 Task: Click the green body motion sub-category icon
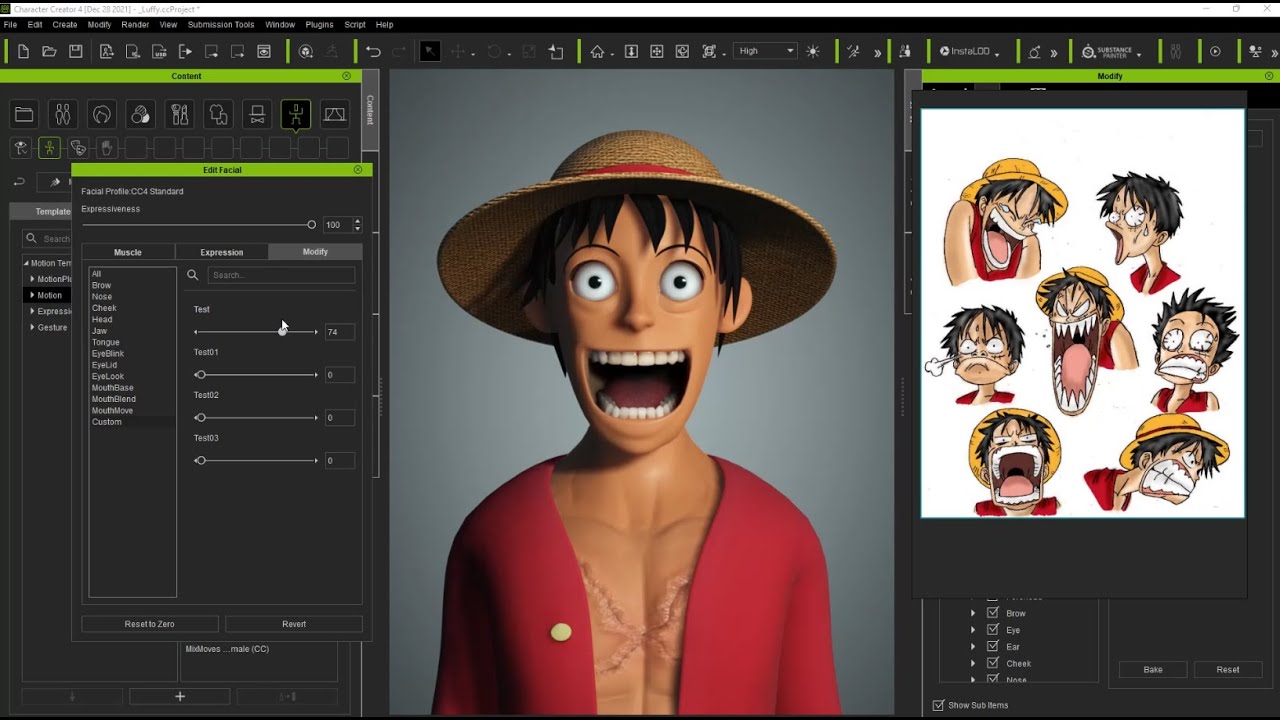[49, 148]
